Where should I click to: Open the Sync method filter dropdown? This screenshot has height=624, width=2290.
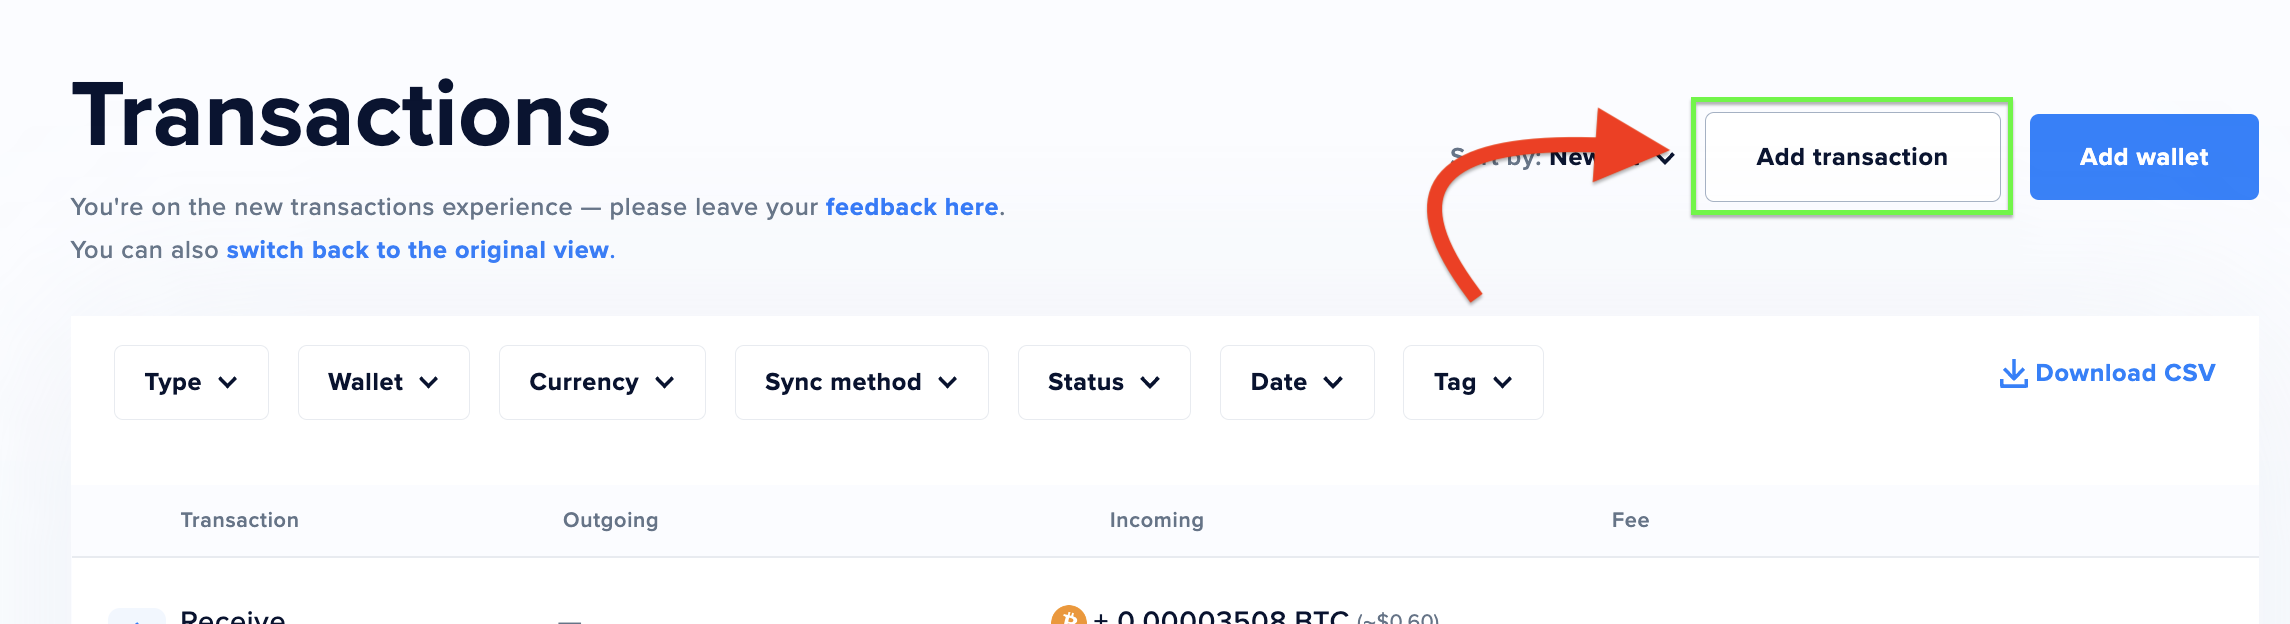pyautogui.click(x=860, y=382)
